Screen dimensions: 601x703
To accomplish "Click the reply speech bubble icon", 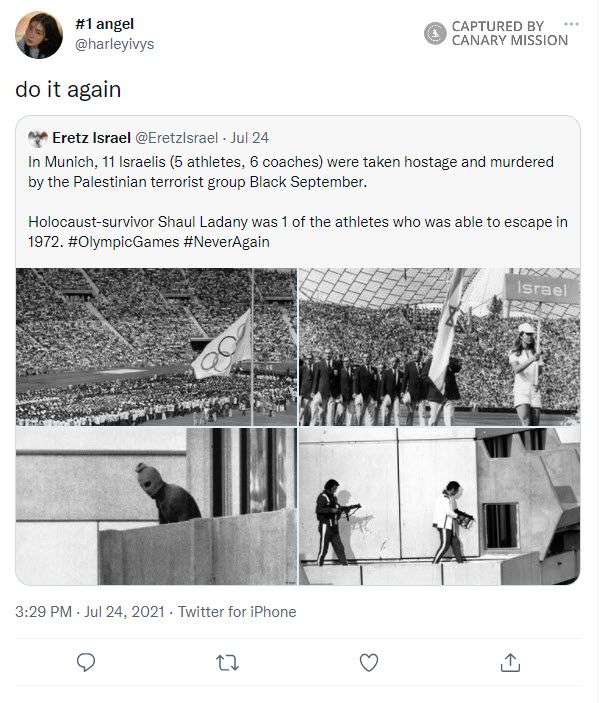I will click(86, 662).
